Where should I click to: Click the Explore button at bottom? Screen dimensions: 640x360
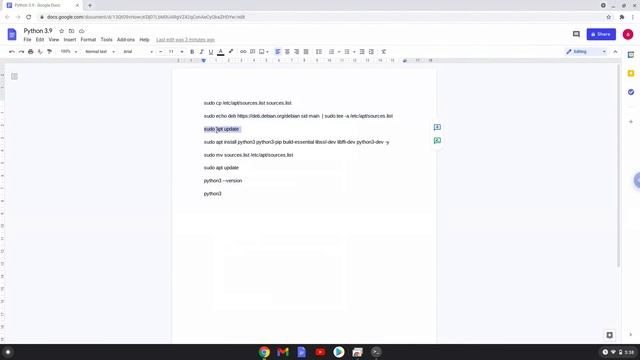click(609, 335)
